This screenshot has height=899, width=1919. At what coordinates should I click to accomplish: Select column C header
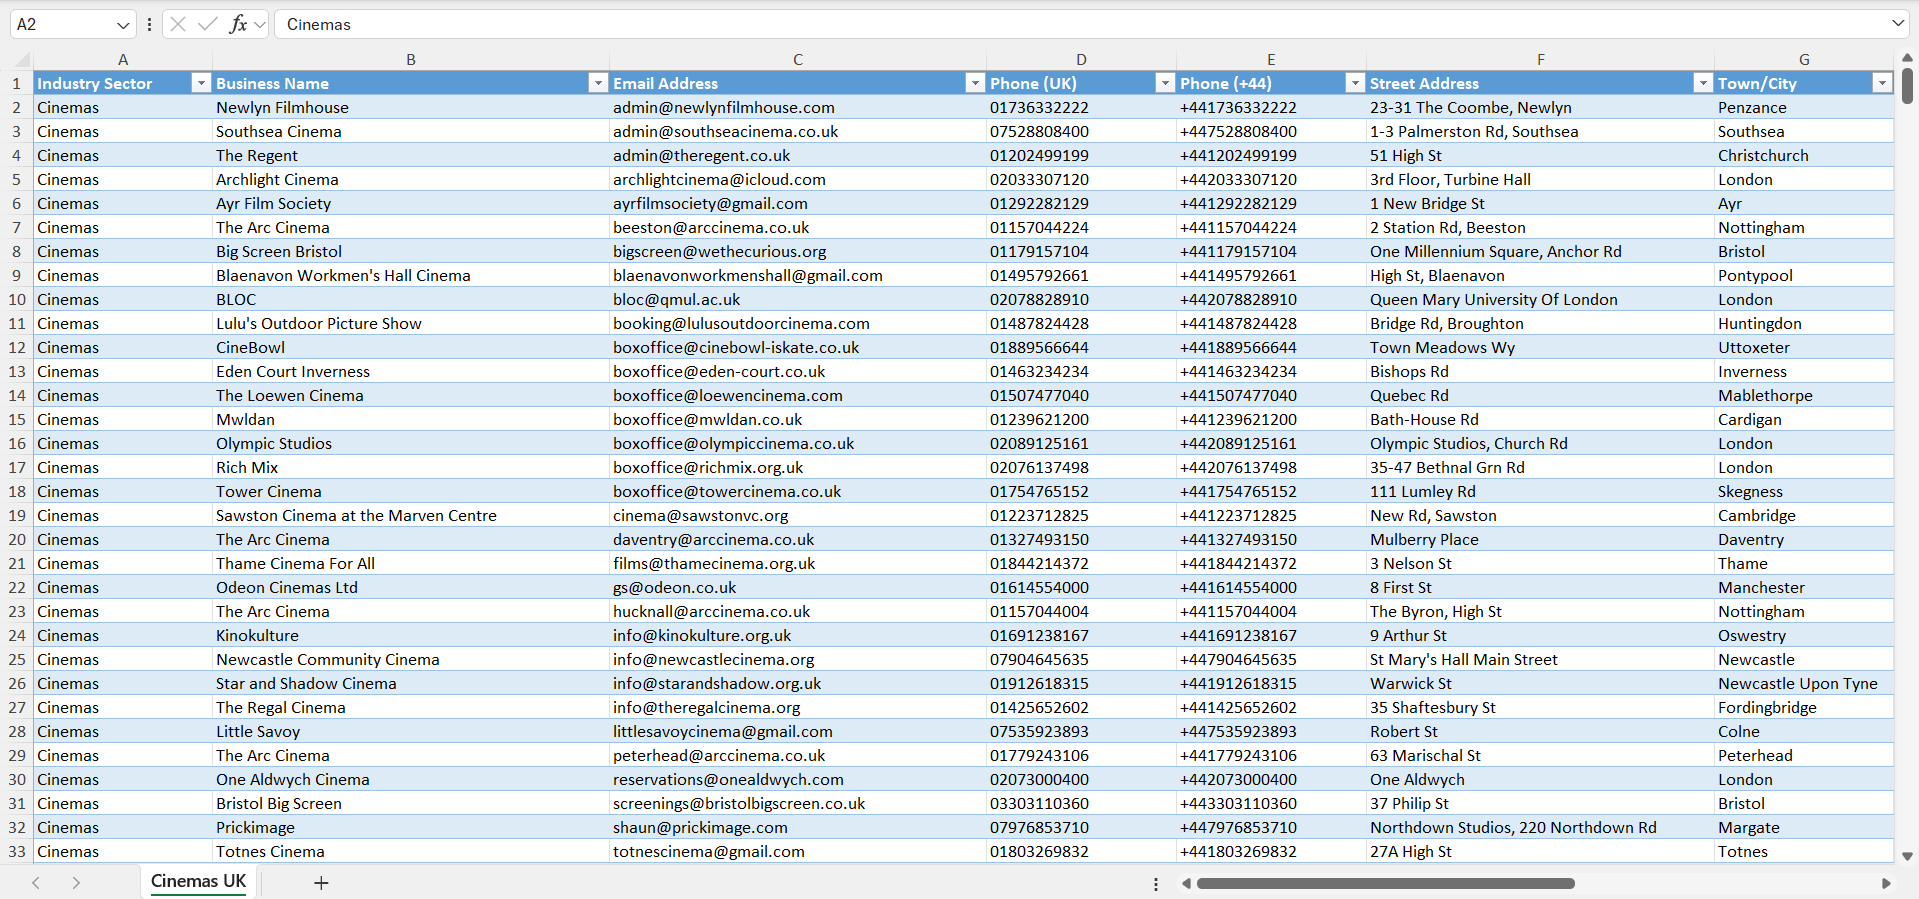(x=798, y=60)
